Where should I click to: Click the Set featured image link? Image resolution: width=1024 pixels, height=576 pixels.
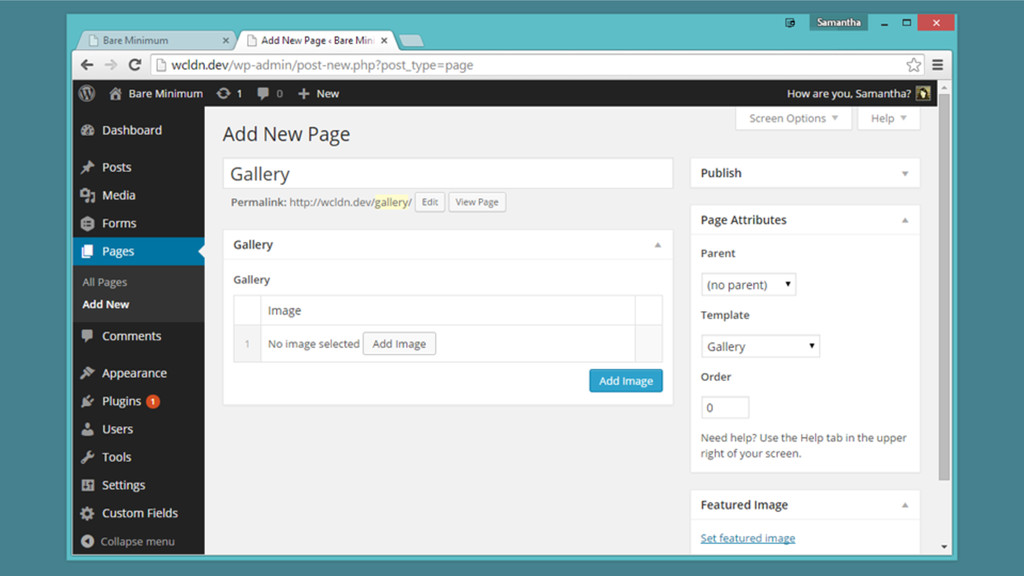pos(748,538)
